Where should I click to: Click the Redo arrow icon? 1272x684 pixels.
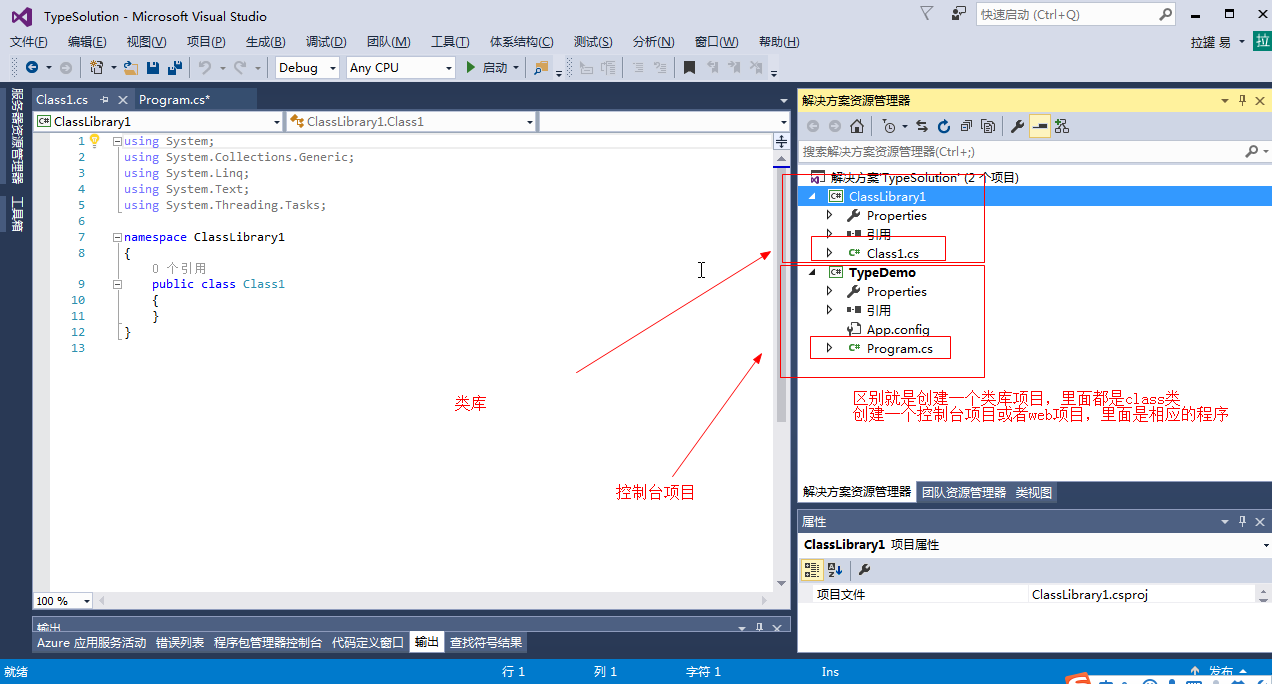pos(240,67)
